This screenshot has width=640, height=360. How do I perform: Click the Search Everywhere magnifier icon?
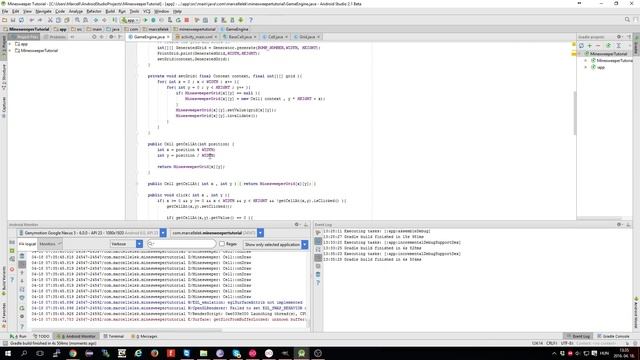pyautogui.click(x=627, y=20)
